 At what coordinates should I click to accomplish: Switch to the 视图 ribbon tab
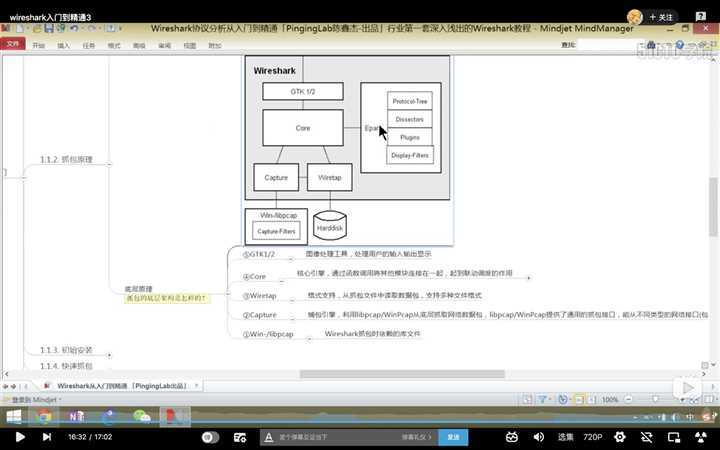pyautogui.click(x=190, y=45)
